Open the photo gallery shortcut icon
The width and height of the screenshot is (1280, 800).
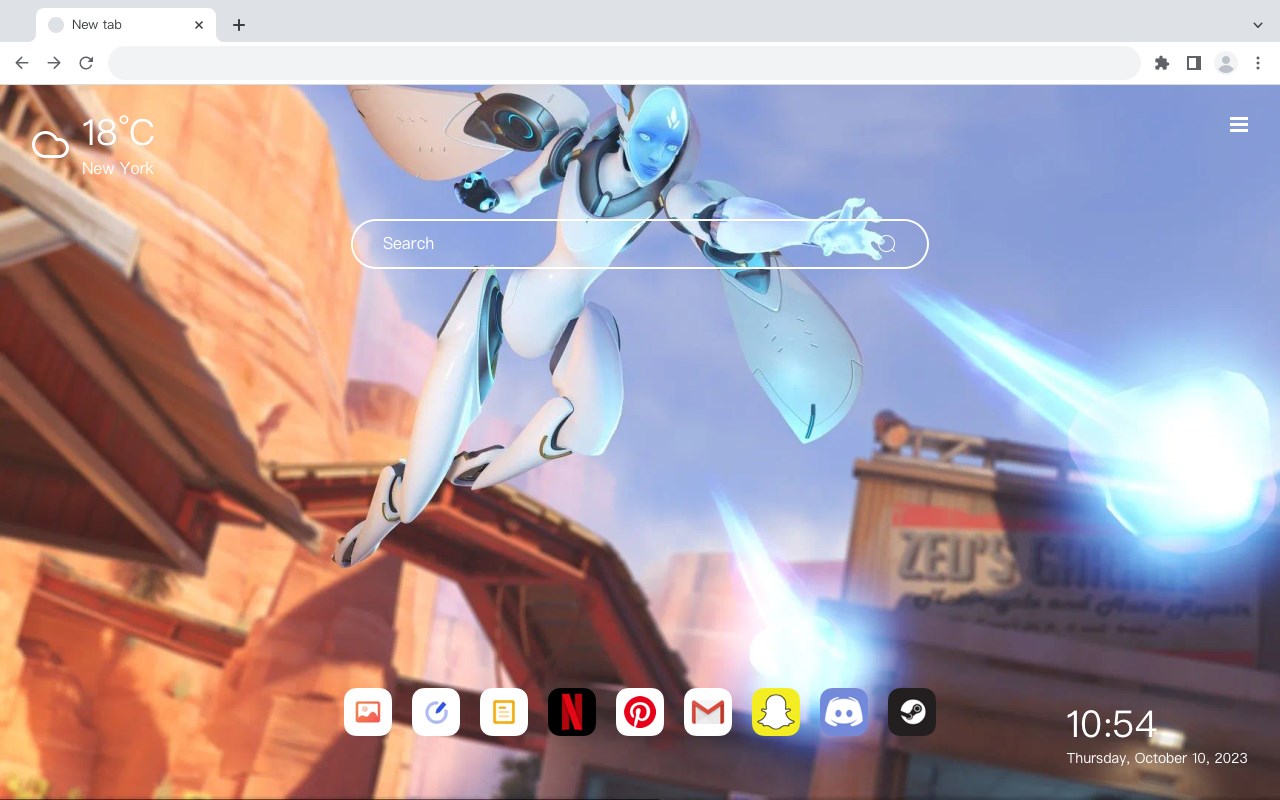pos(368,712)
